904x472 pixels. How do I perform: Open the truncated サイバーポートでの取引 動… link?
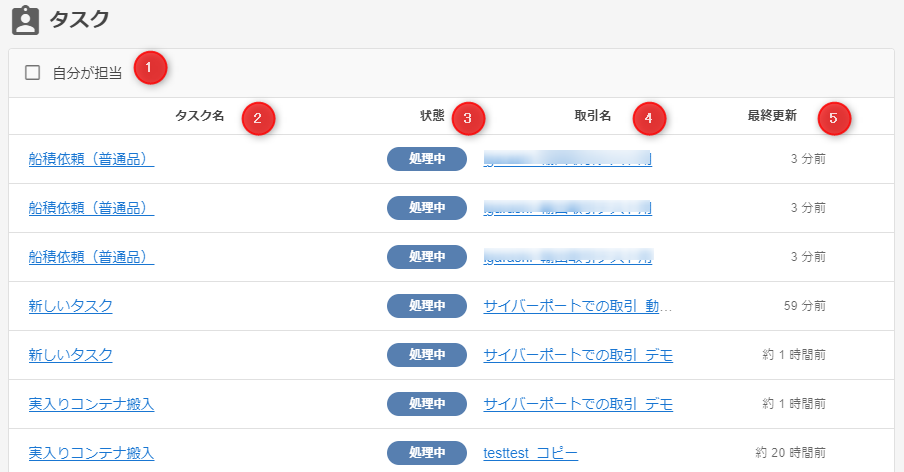(x=577, y=306)
